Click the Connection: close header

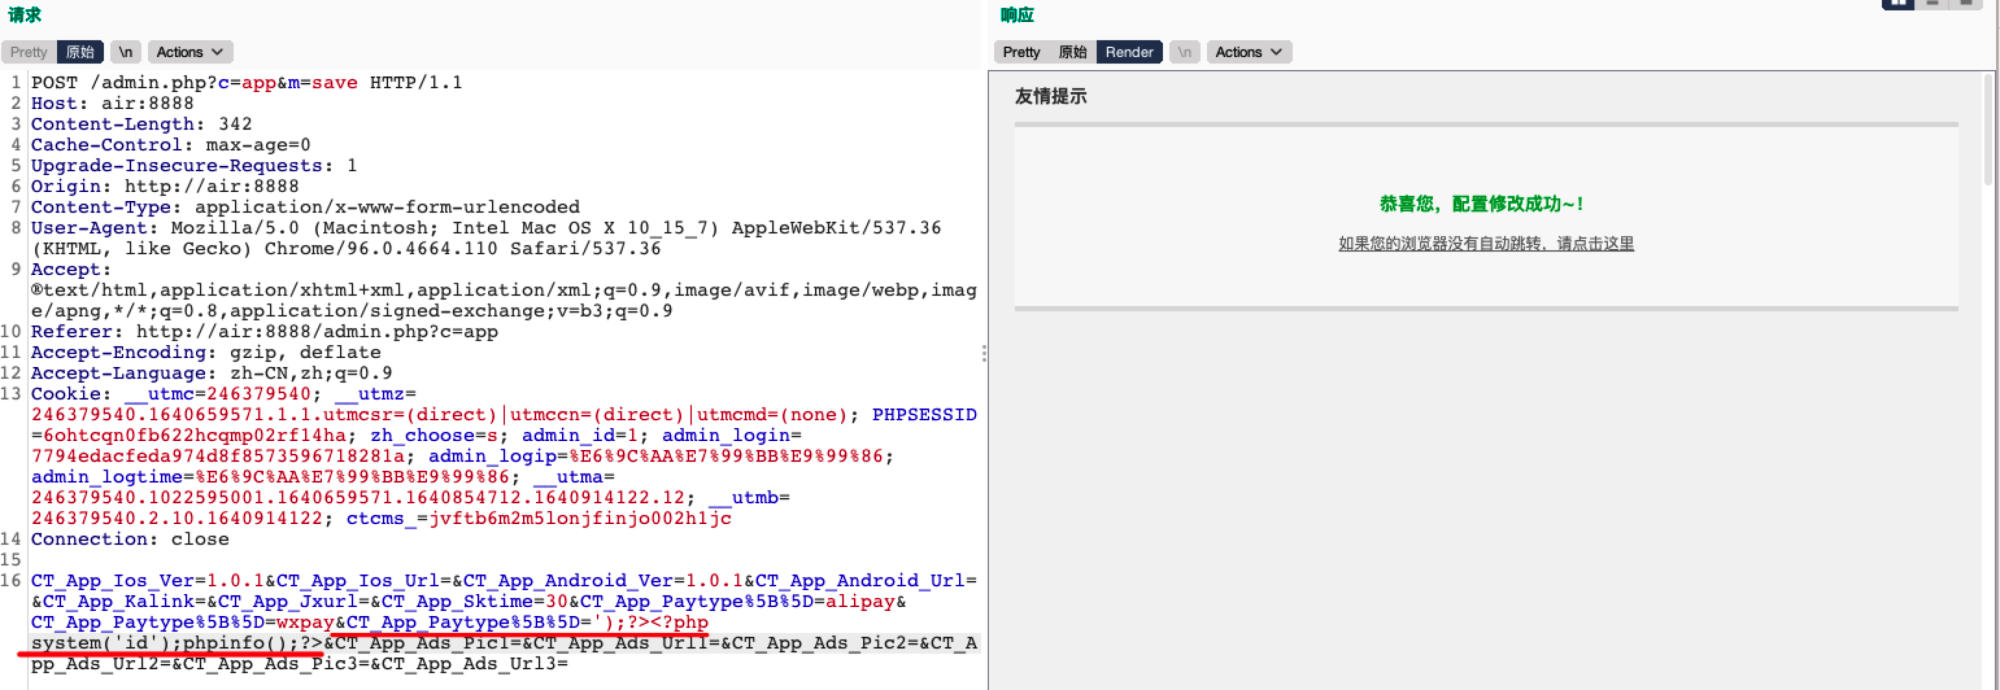(x=130, y=539)
